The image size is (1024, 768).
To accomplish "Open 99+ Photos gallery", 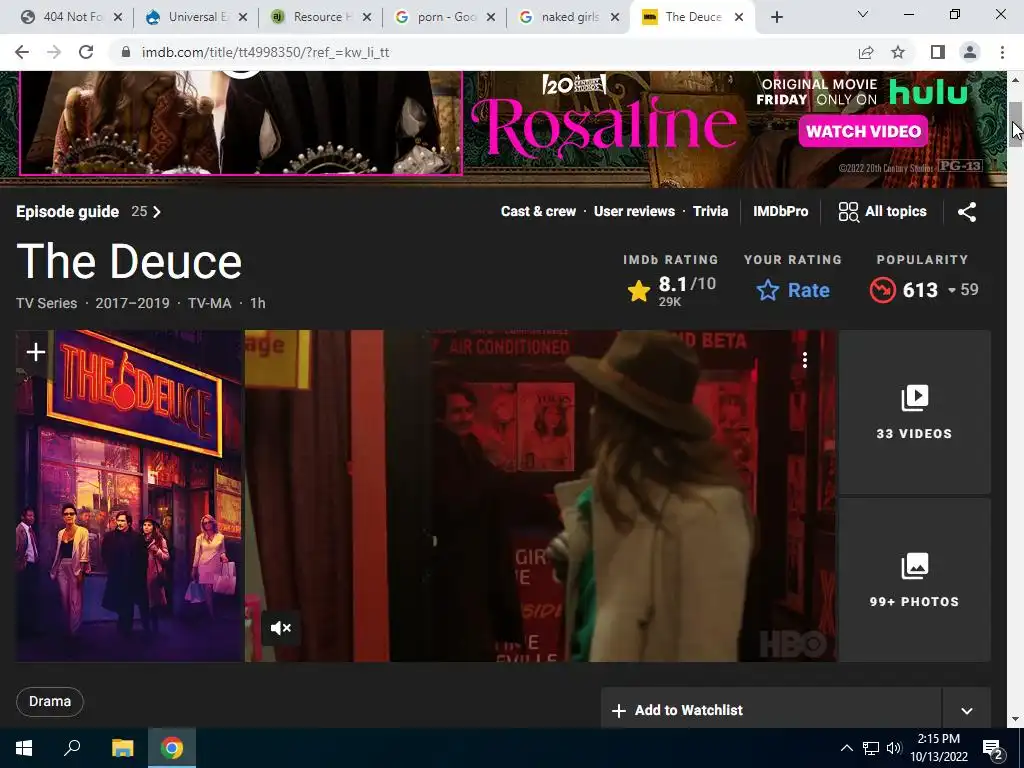I will [914, 580].
